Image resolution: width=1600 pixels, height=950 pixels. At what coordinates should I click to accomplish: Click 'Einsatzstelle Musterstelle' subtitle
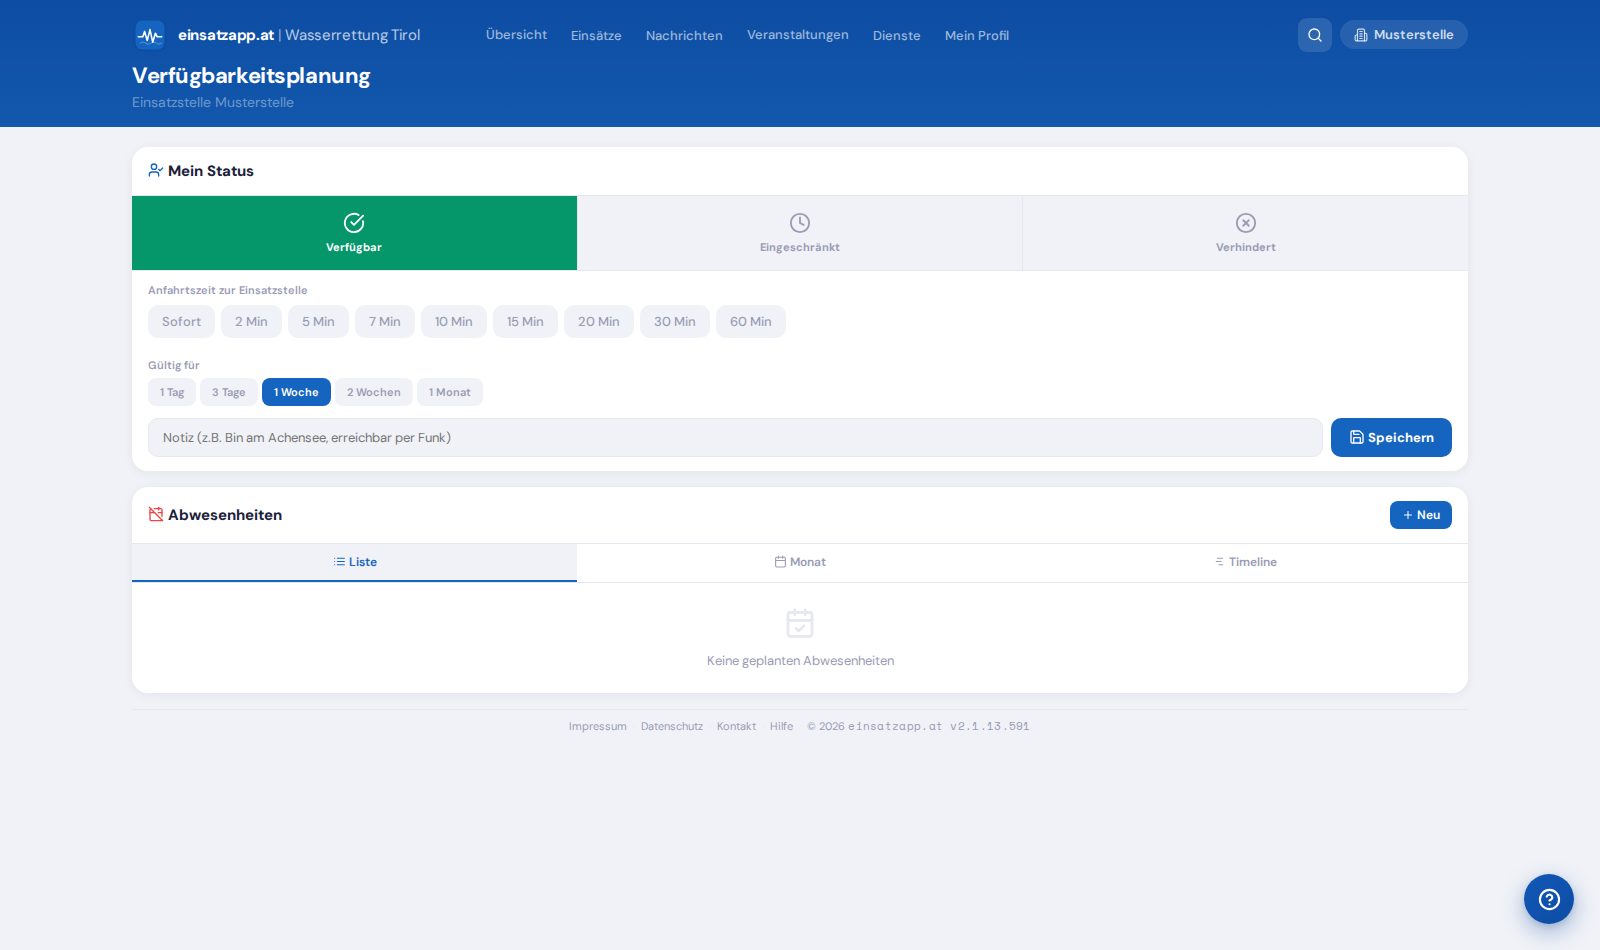coord(213,102)
